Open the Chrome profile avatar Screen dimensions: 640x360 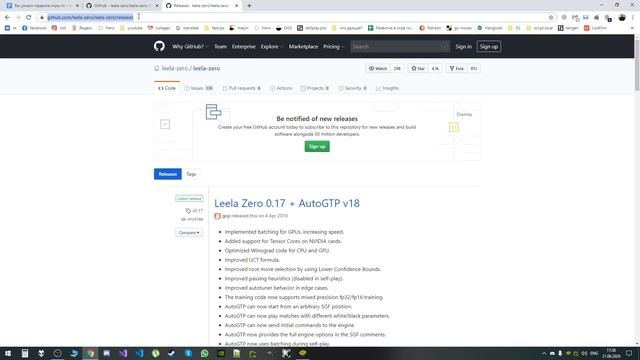(622, 18)
